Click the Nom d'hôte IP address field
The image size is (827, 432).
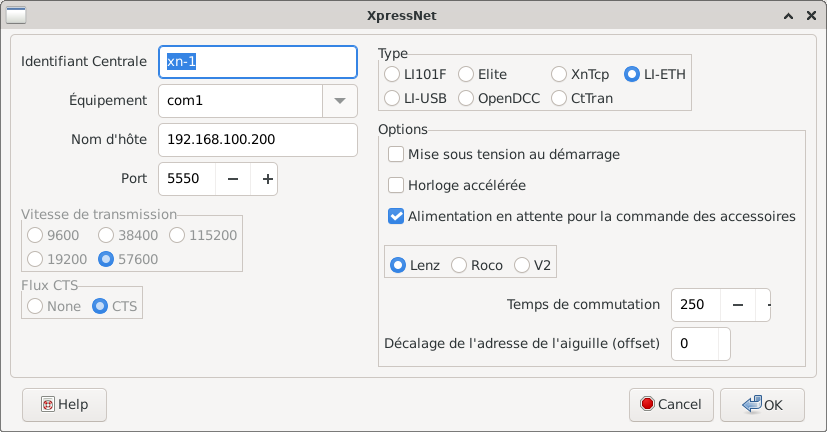tap(257, 140)
